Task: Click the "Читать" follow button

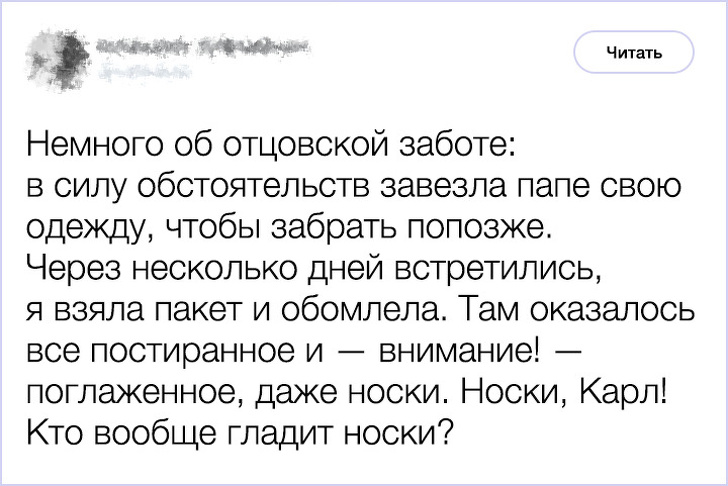Action: point(633,52)
